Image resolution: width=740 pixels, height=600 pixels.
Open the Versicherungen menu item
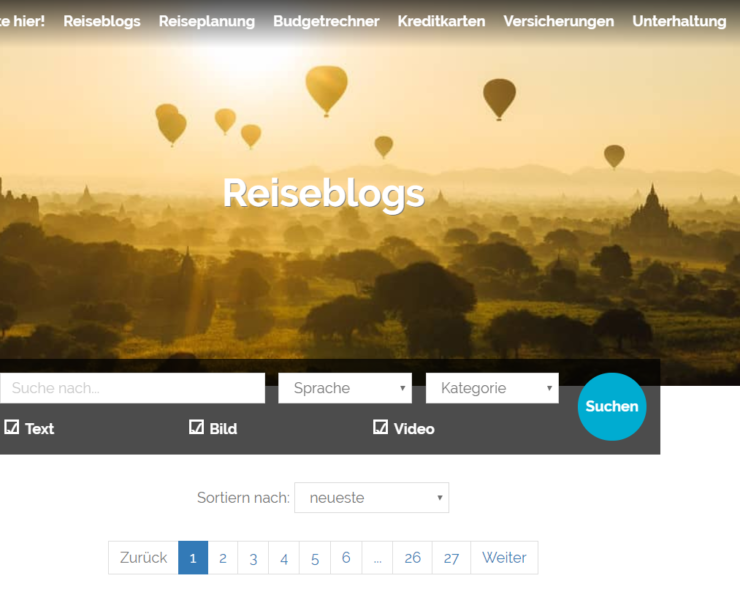[x=559, y=21]
